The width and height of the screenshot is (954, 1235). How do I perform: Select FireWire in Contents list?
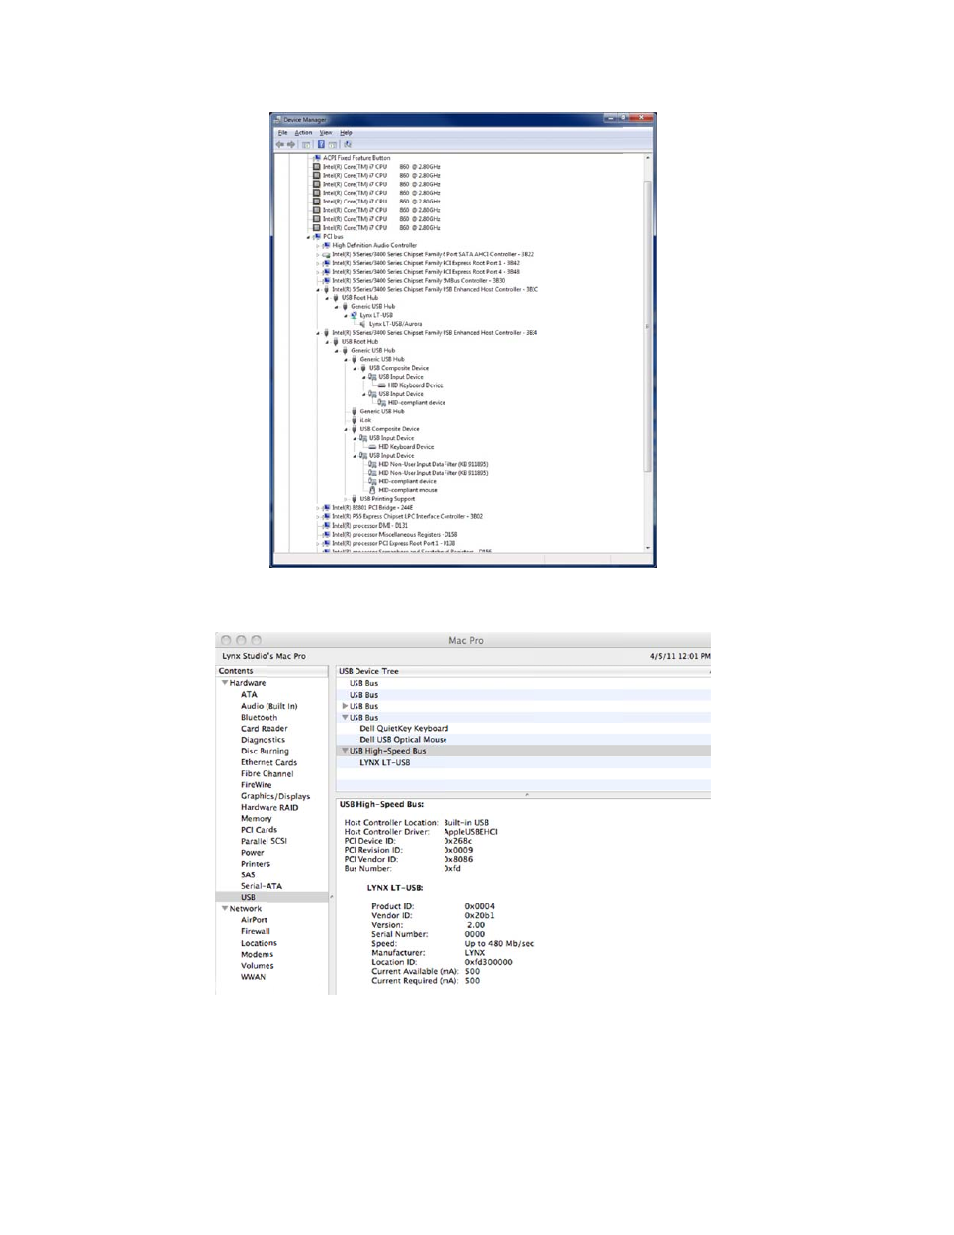coord(256,785)
